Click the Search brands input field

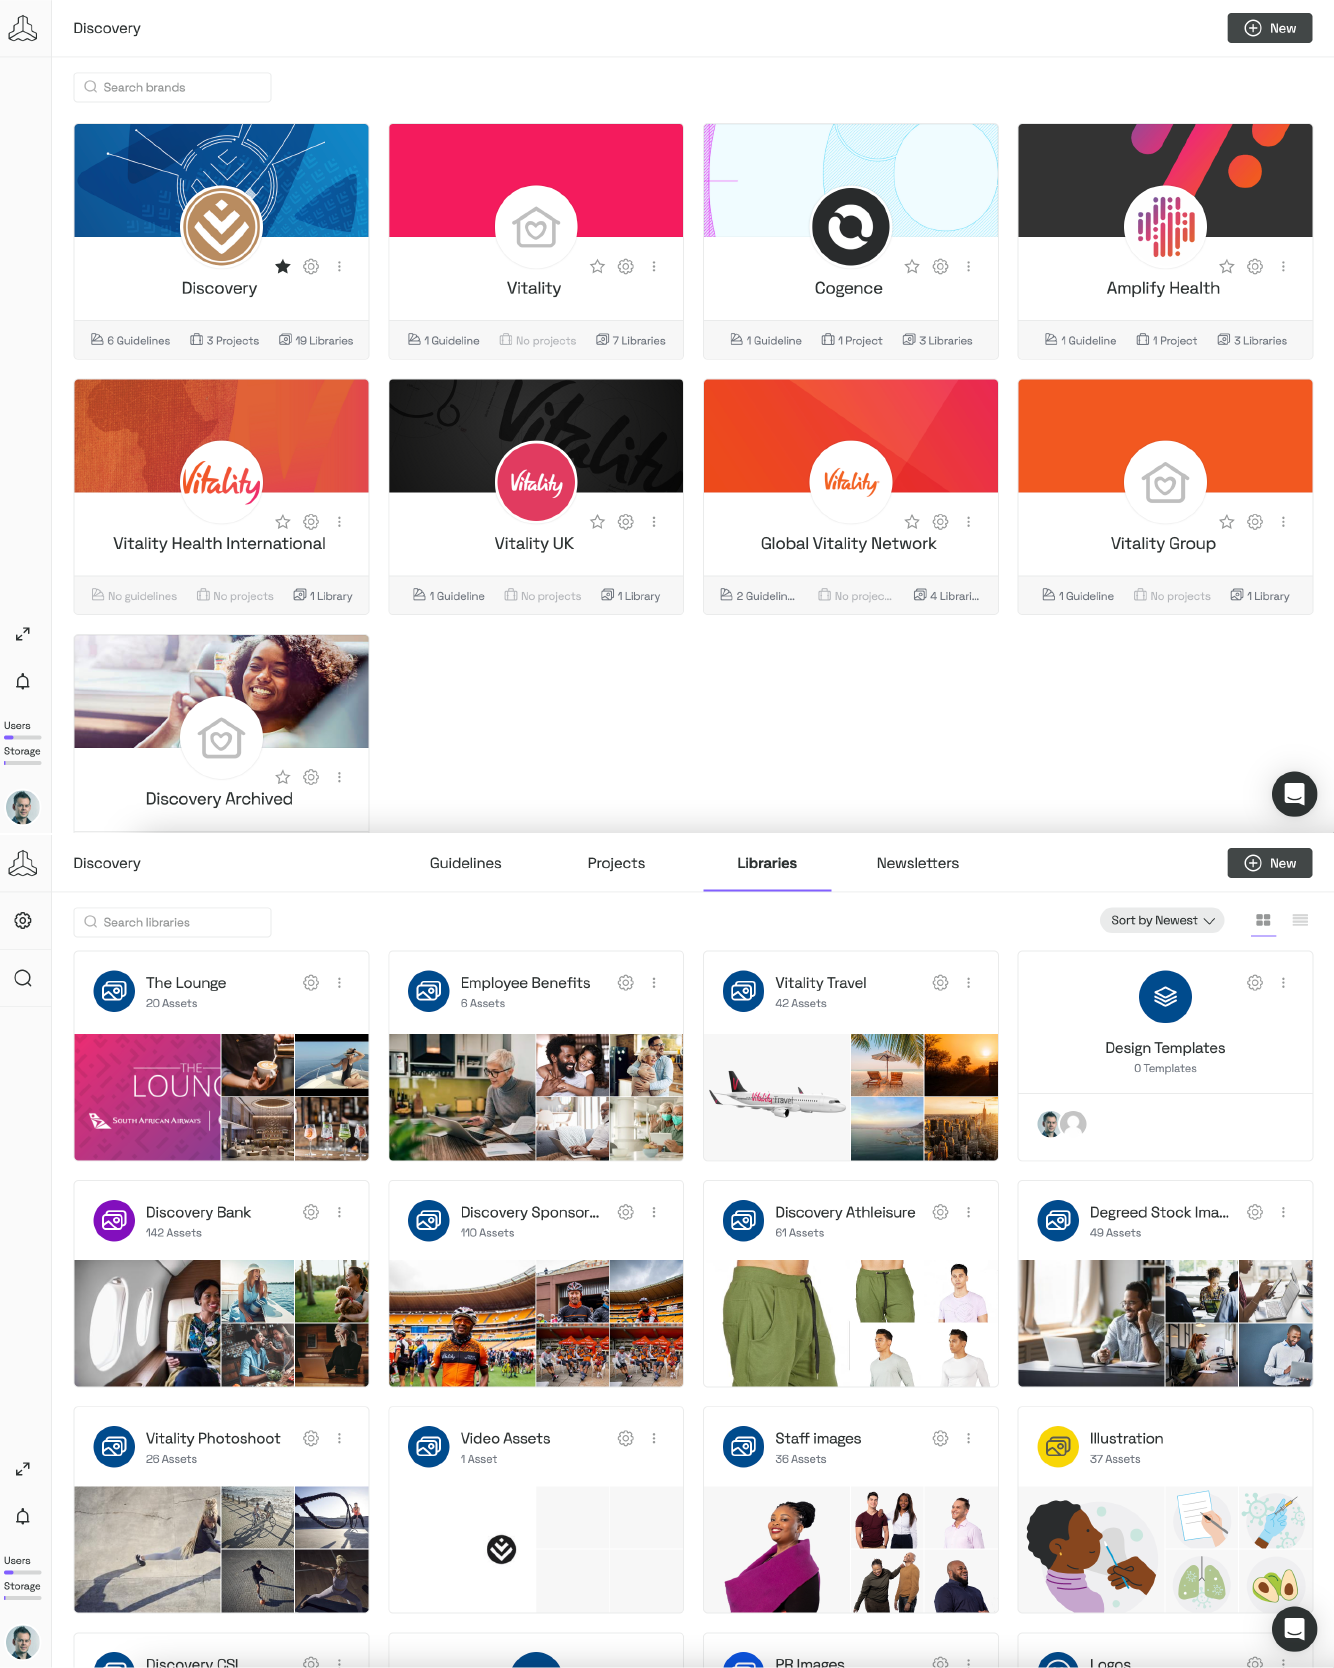tap(172, 87)
